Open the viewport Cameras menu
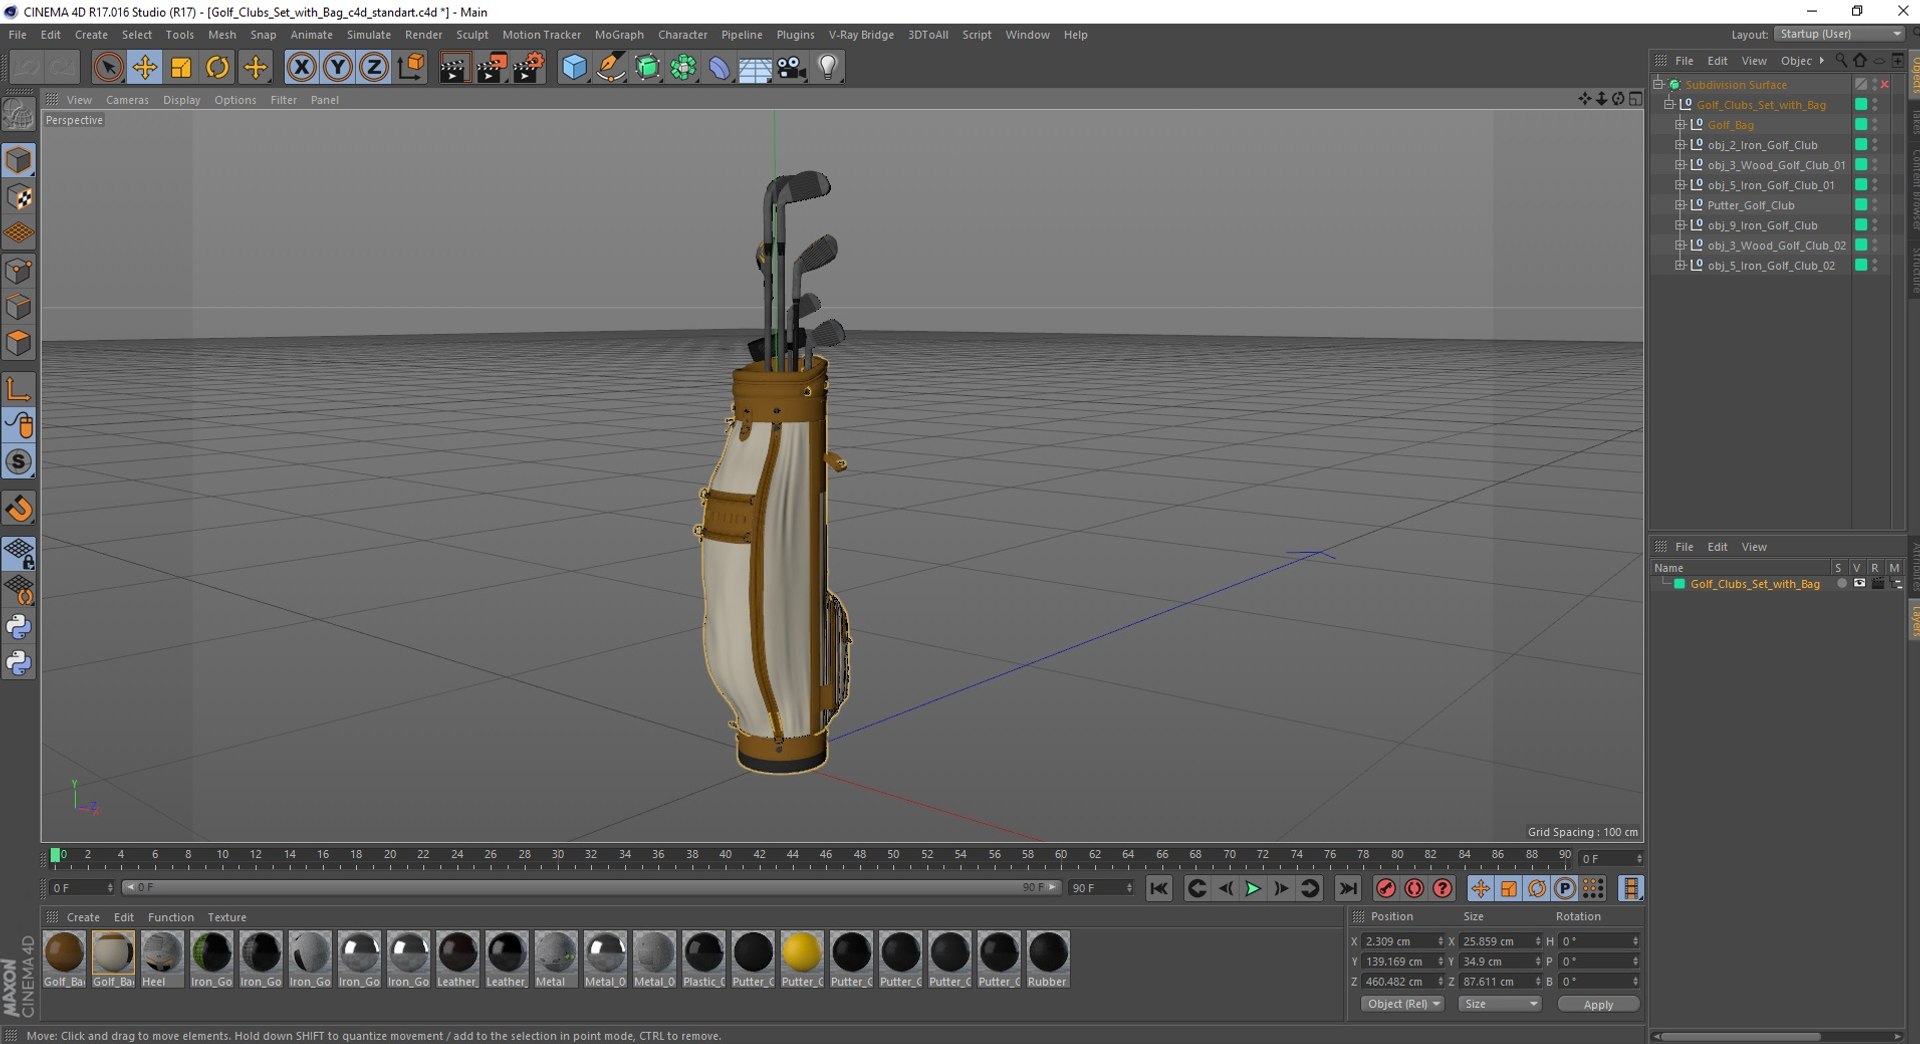The width and height of the screenshot is (1920, 1044). (x=127, y=100)
